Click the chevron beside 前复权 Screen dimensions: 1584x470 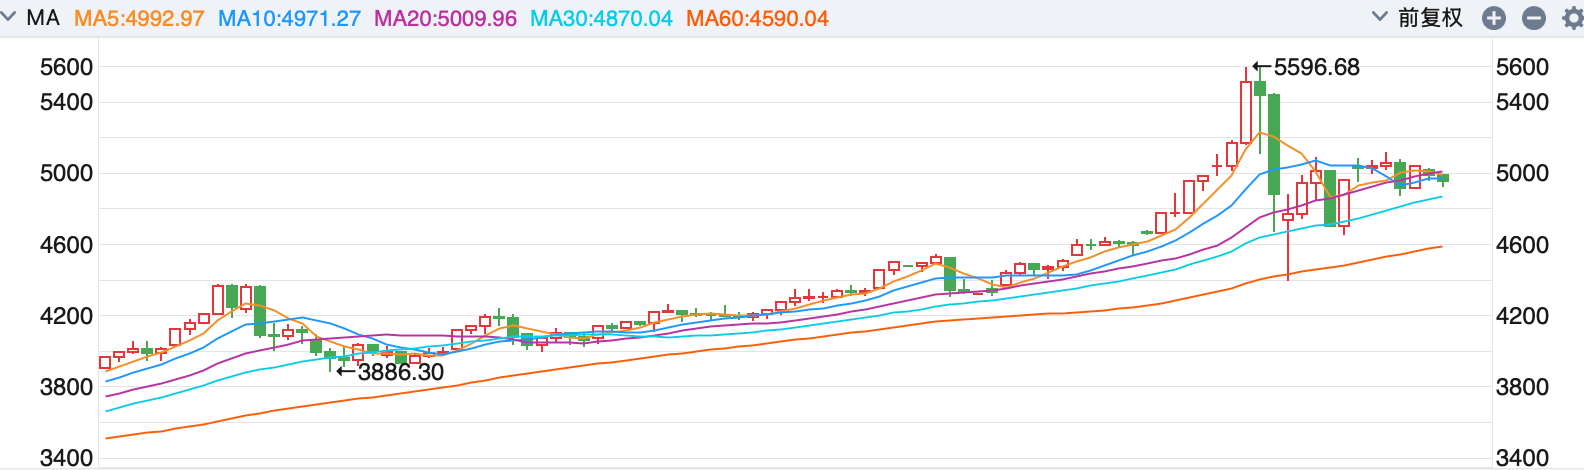click(x=1380, y=17)
